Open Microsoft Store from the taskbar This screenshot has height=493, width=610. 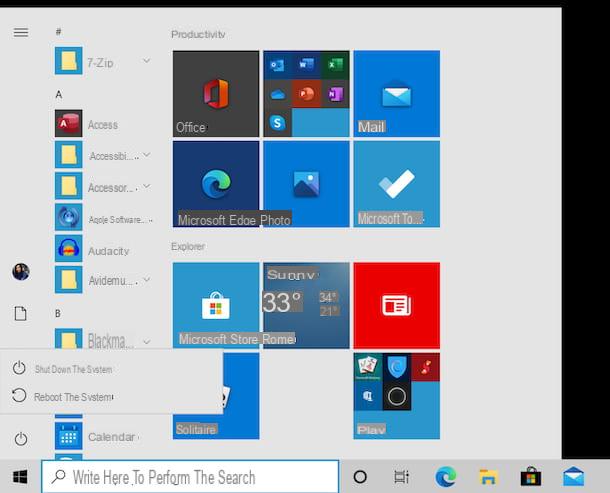pos(531,476)
